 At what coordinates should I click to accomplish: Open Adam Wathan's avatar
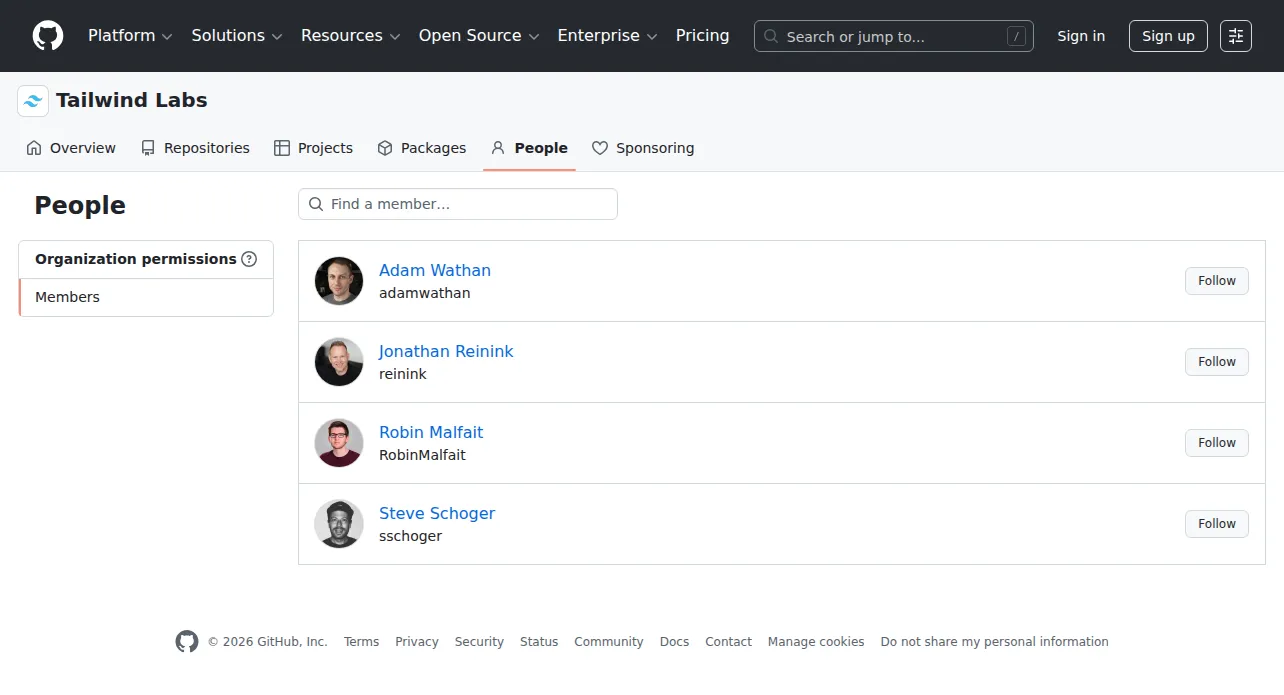tap(339, 281)
